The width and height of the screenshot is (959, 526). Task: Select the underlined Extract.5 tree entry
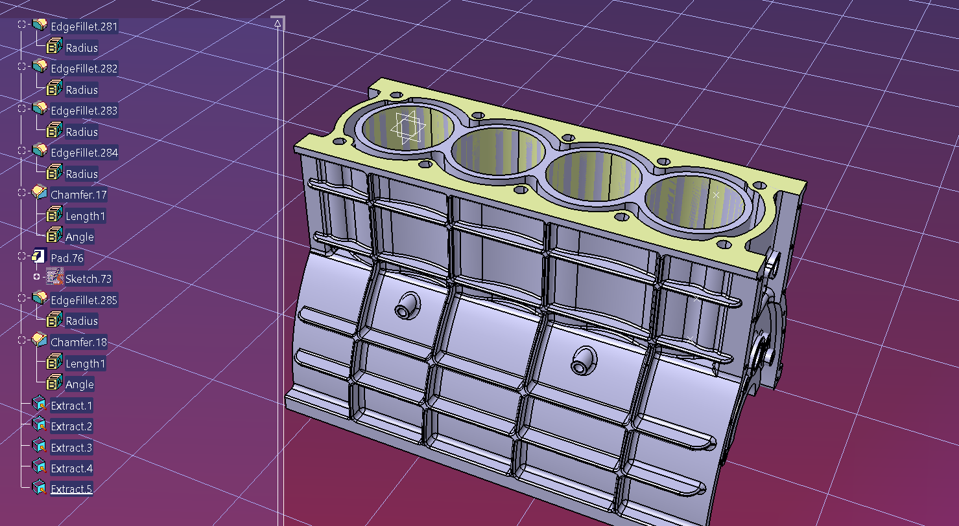point(71,489)
